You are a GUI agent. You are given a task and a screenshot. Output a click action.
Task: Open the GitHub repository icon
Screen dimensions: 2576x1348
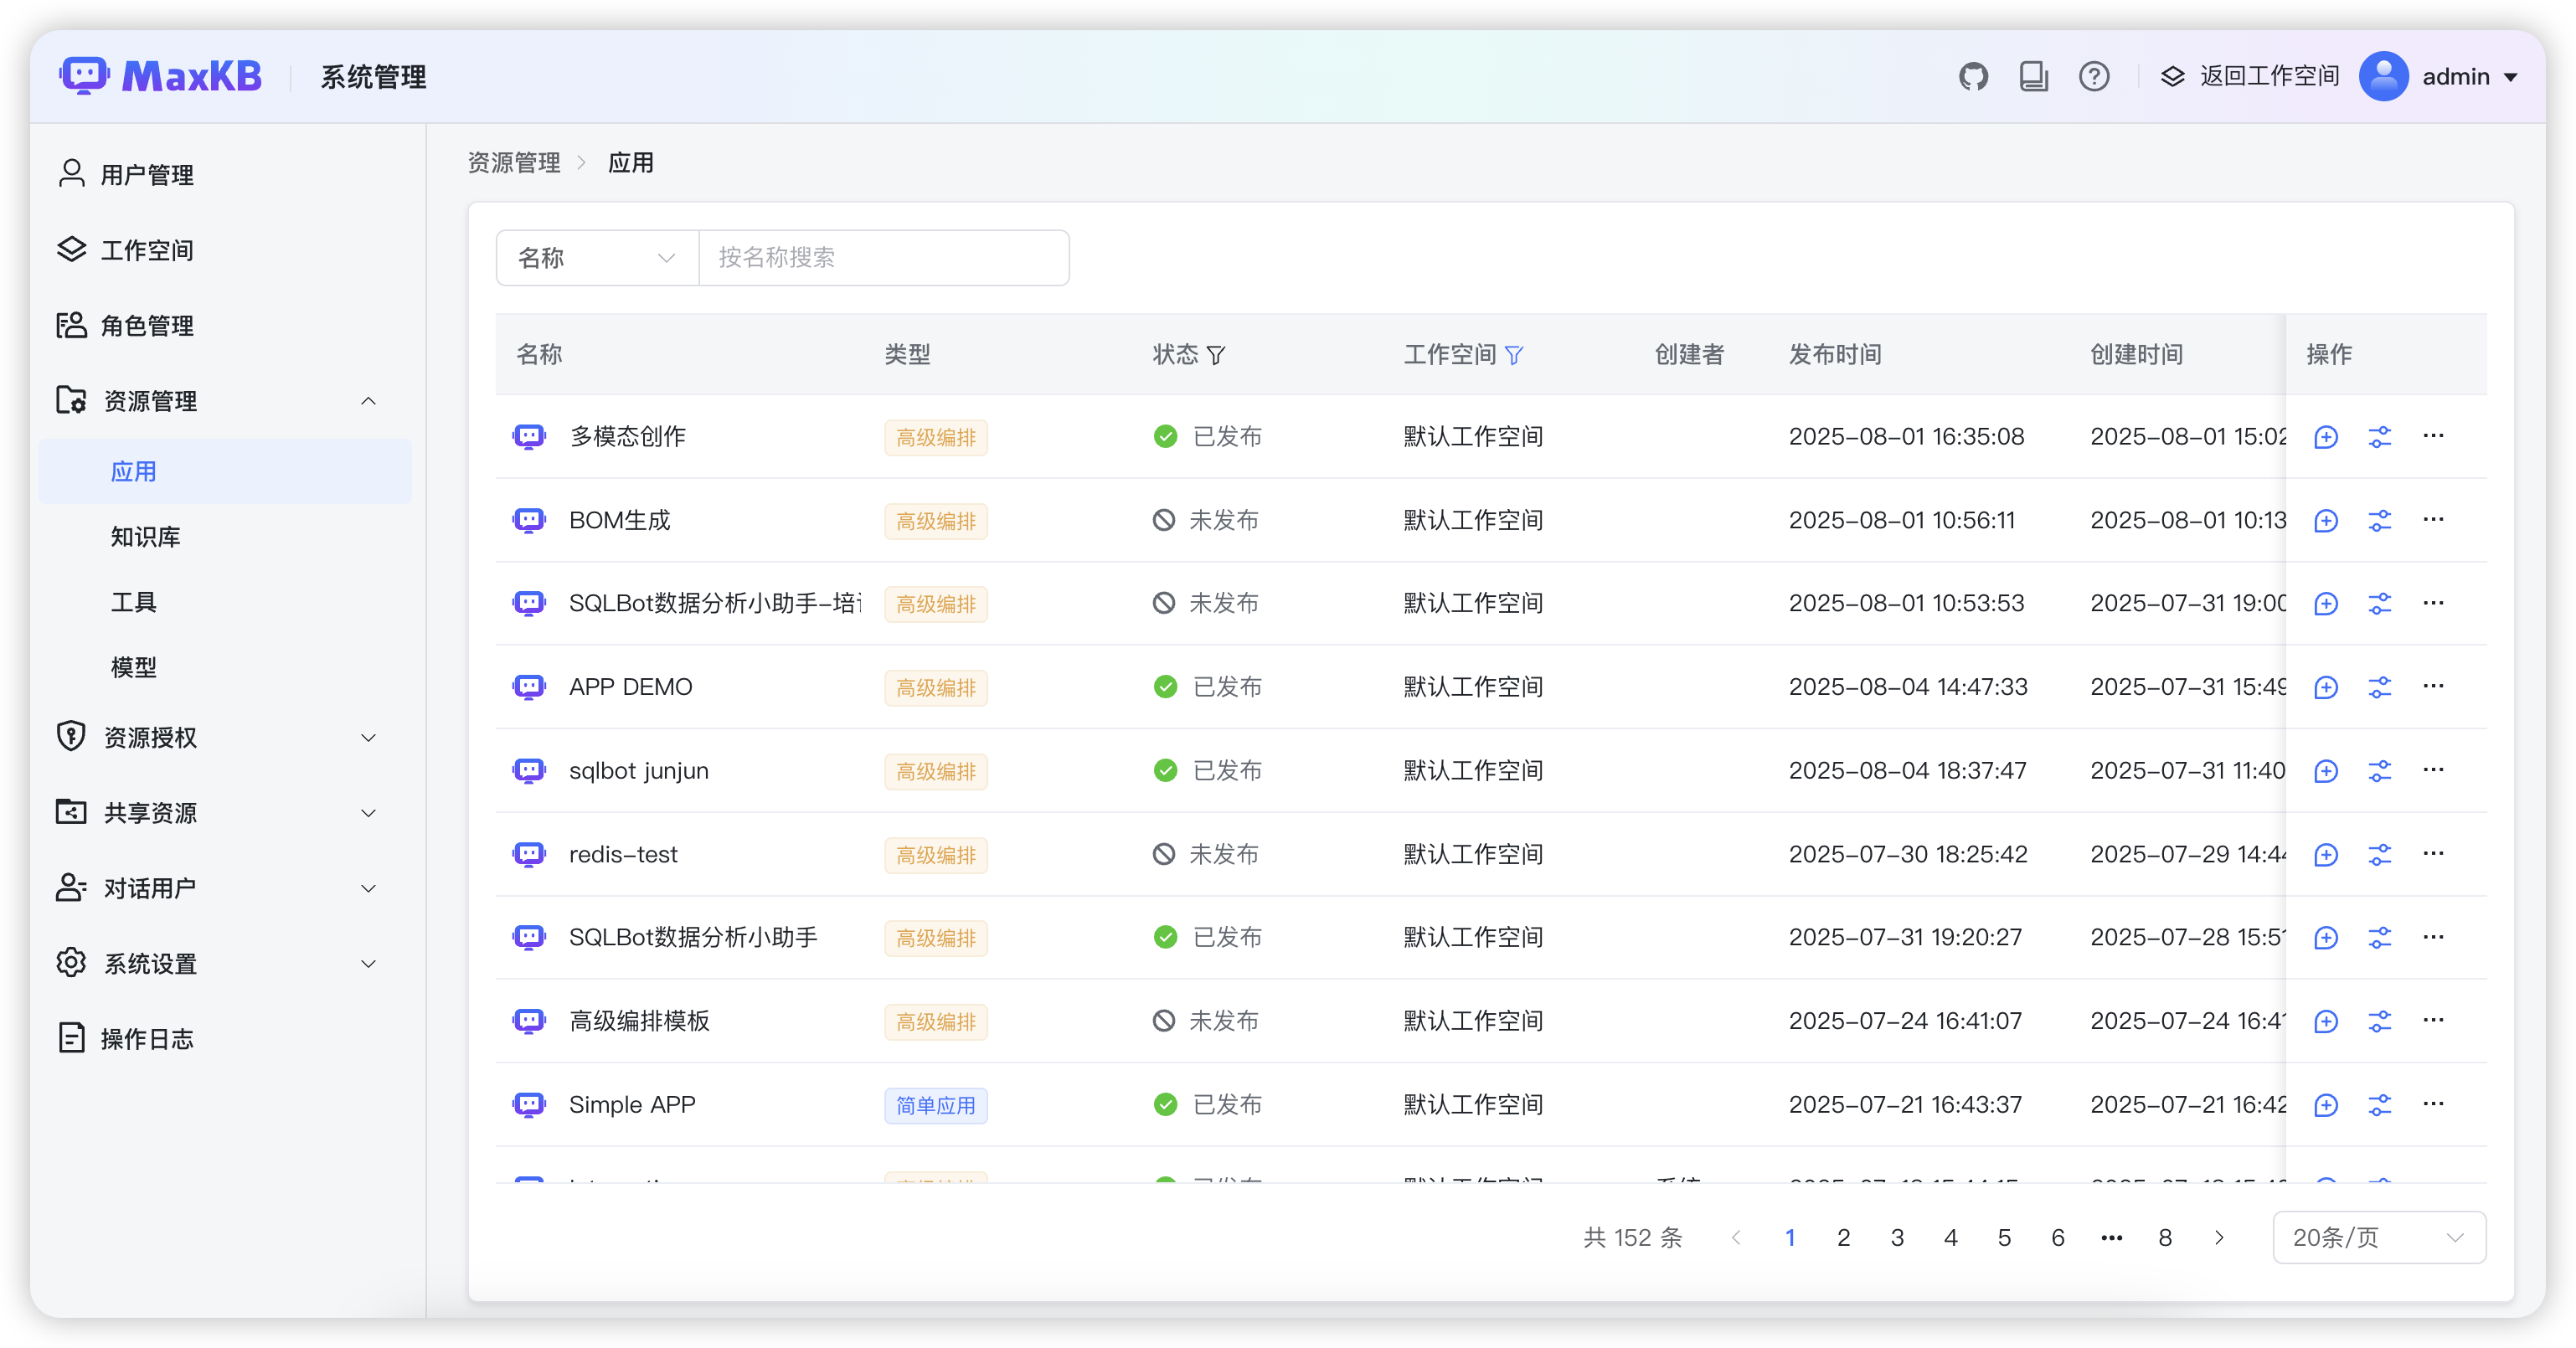[1973, 76]
